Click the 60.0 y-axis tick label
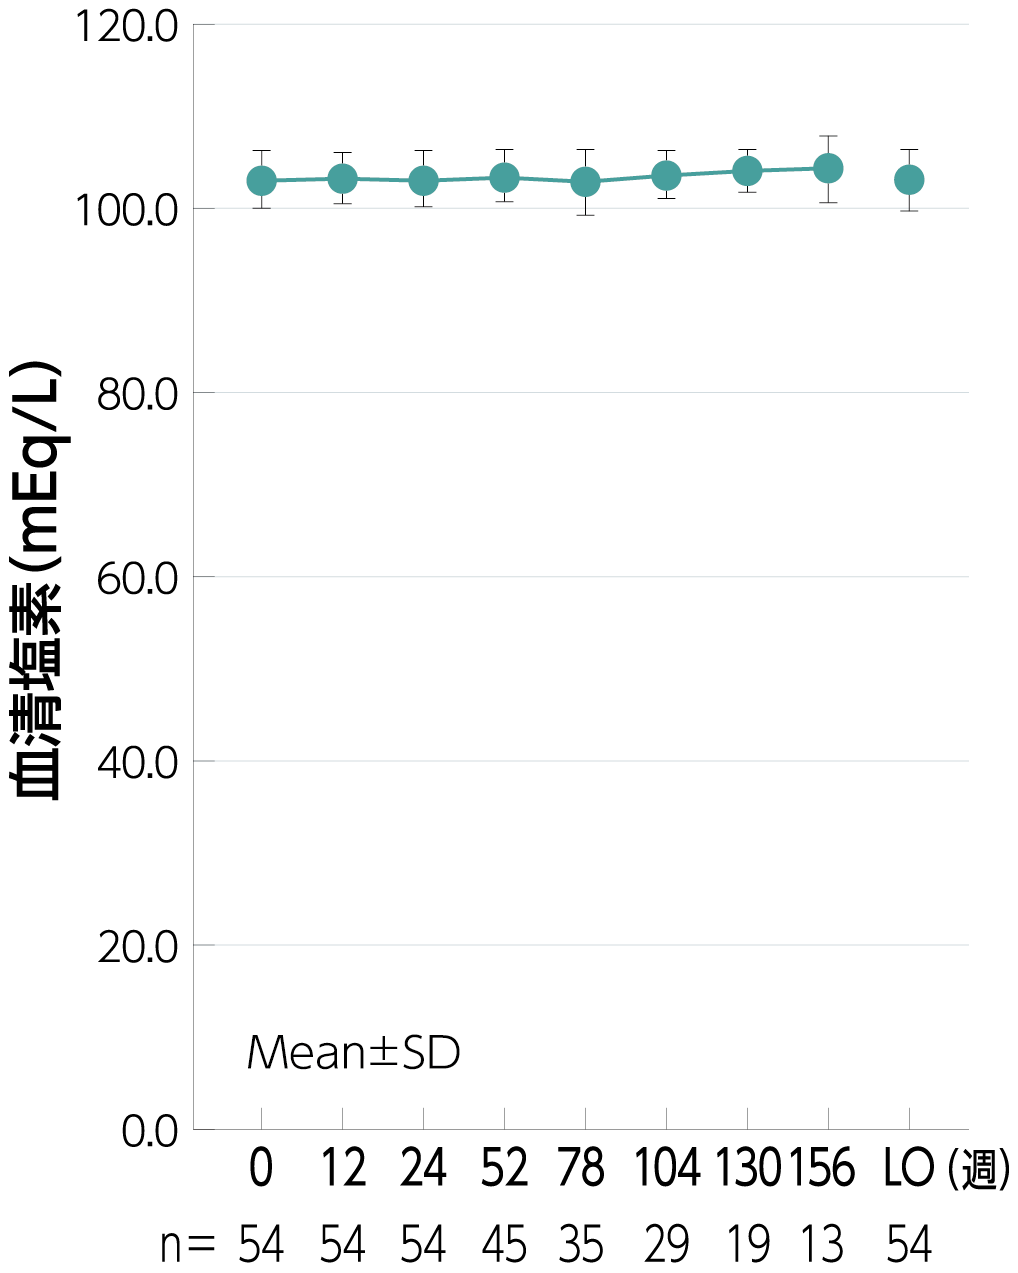This screenshot has height=1273, width=1018. [x=138, y=578]
